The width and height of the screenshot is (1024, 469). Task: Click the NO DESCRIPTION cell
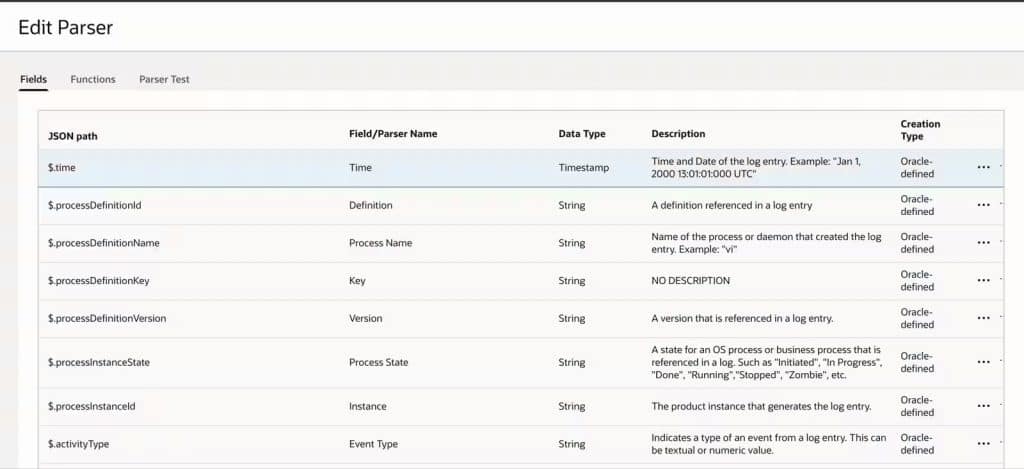coord(691,281)
